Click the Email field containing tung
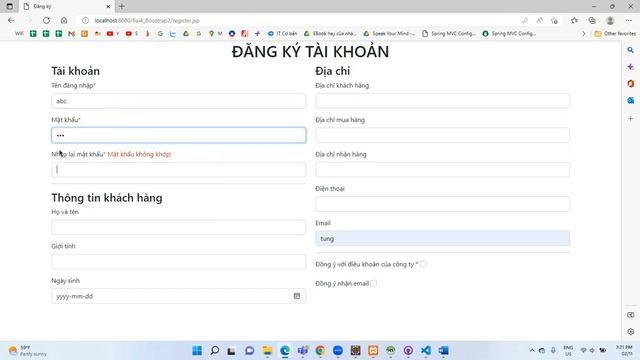This screenshot has height=360, width=640. pos(442,238)
